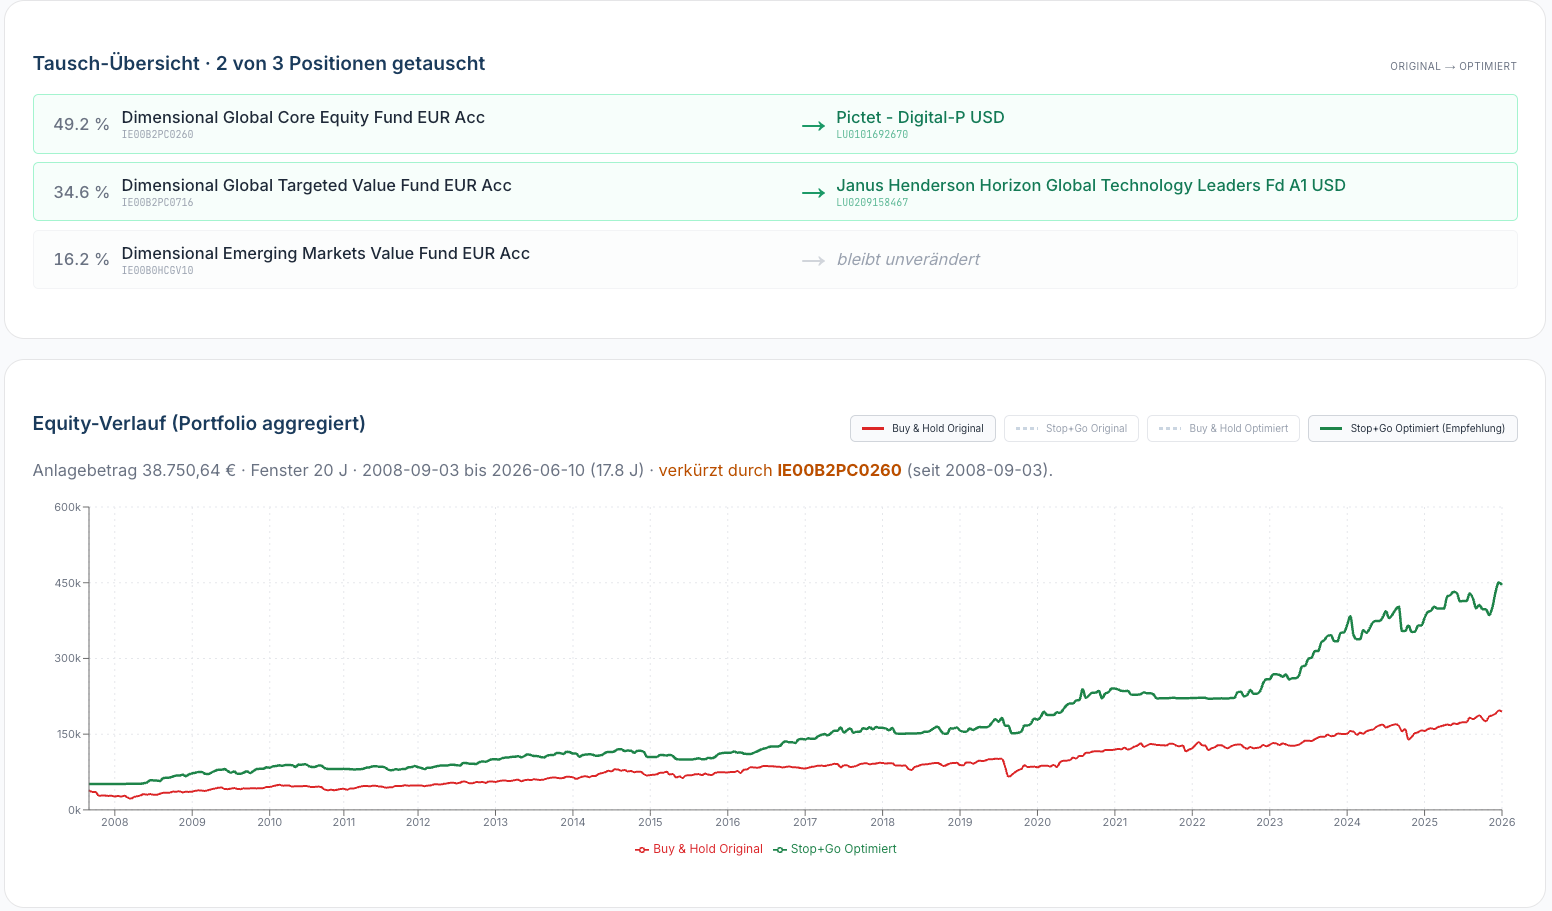Click the 49.2 % weight value
Viewport: 1552px width, 911px height.
tap(81, 124)
